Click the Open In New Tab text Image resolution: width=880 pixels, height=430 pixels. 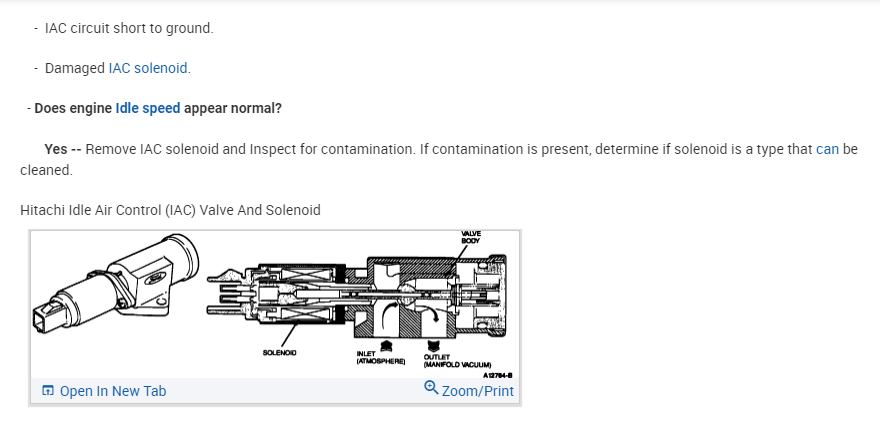113,391
